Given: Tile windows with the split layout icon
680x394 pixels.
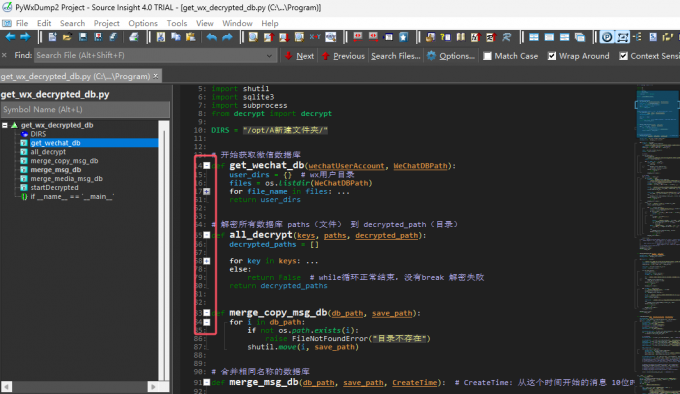Looking at the screenshot, I should (x=534, y=37).
